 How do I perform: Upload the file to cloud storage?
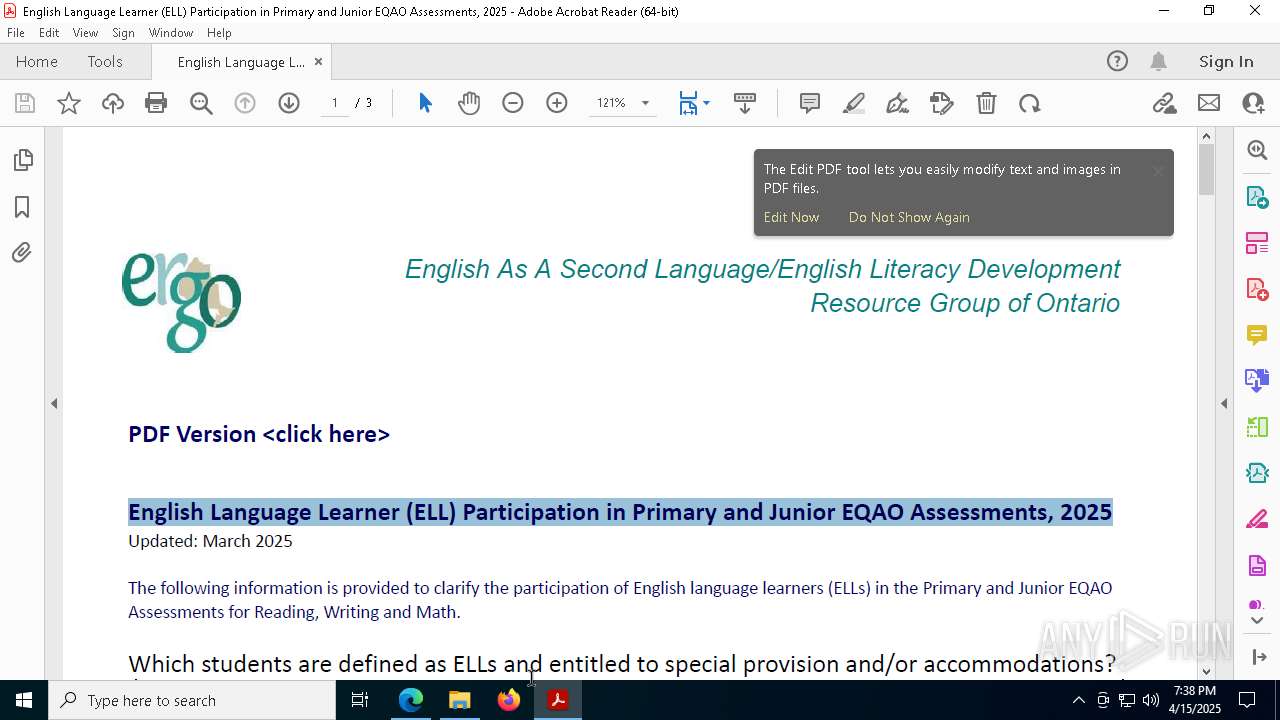coord(113,103)
